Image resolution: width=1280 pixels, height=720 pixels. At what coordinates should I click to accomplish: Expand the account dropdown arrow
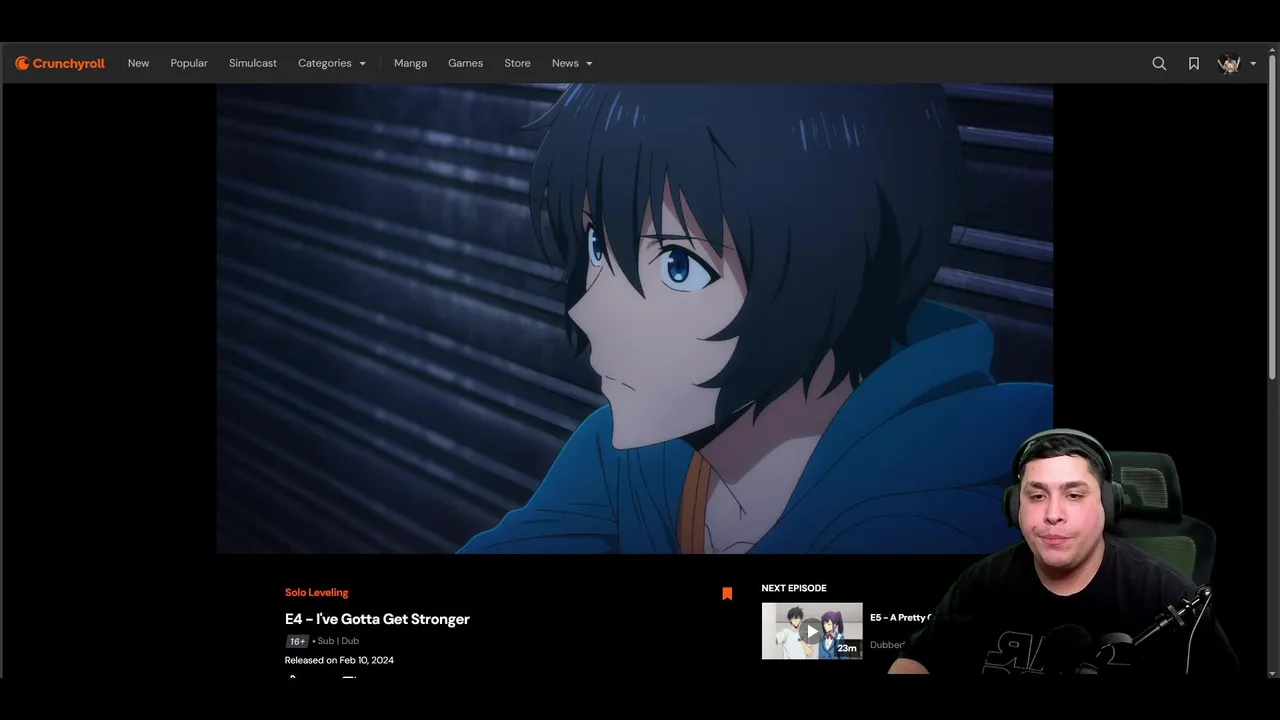(x=1253, y=64)
